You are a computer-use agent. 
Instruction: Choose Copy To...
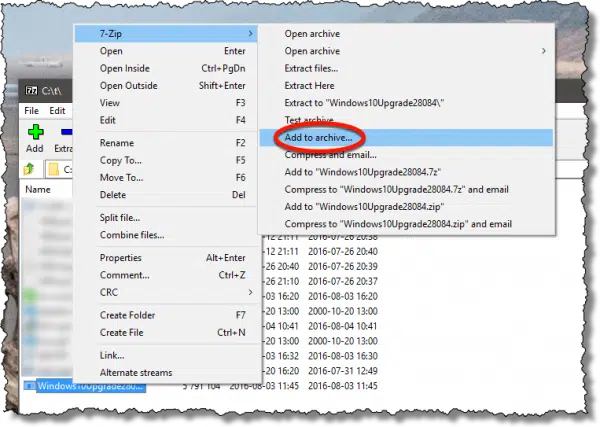coord(168,160)
